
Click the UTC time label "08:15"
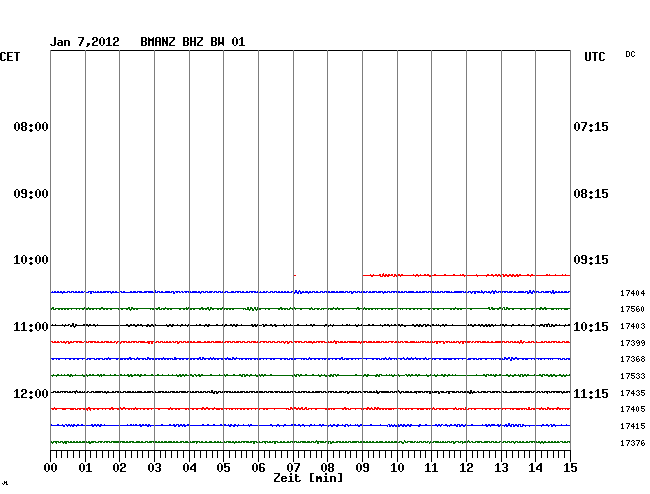(591, 194)
